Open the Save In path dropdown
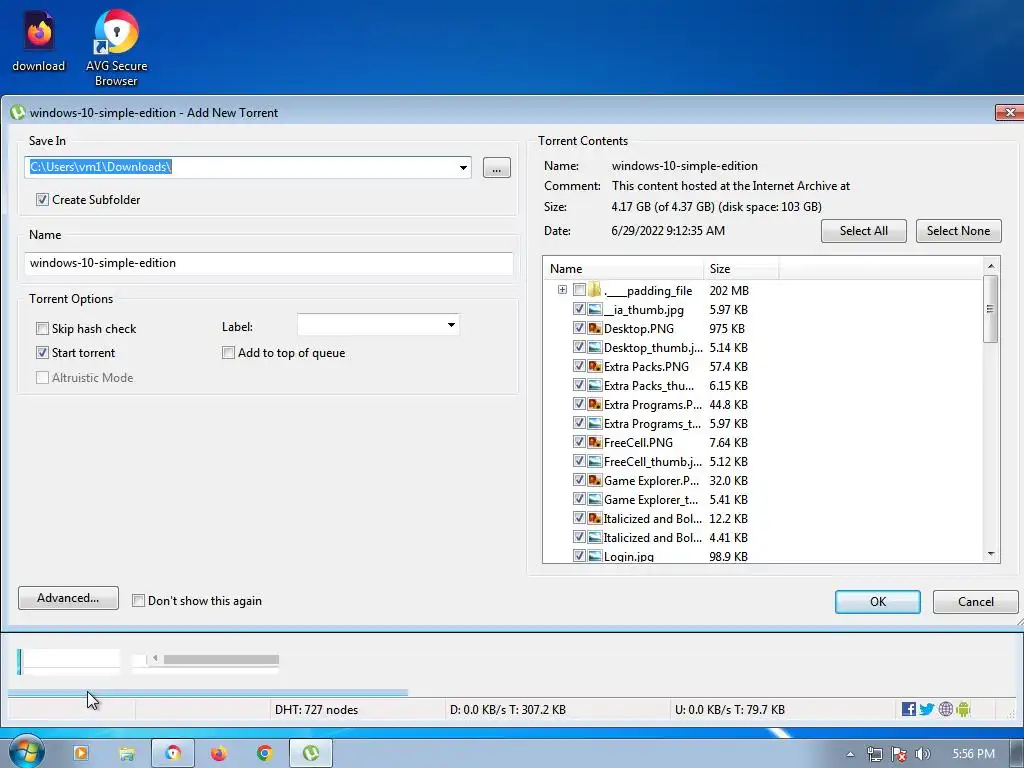This screenshot has height=768, width=1024. pyautogui.click(x=463, y=167)
